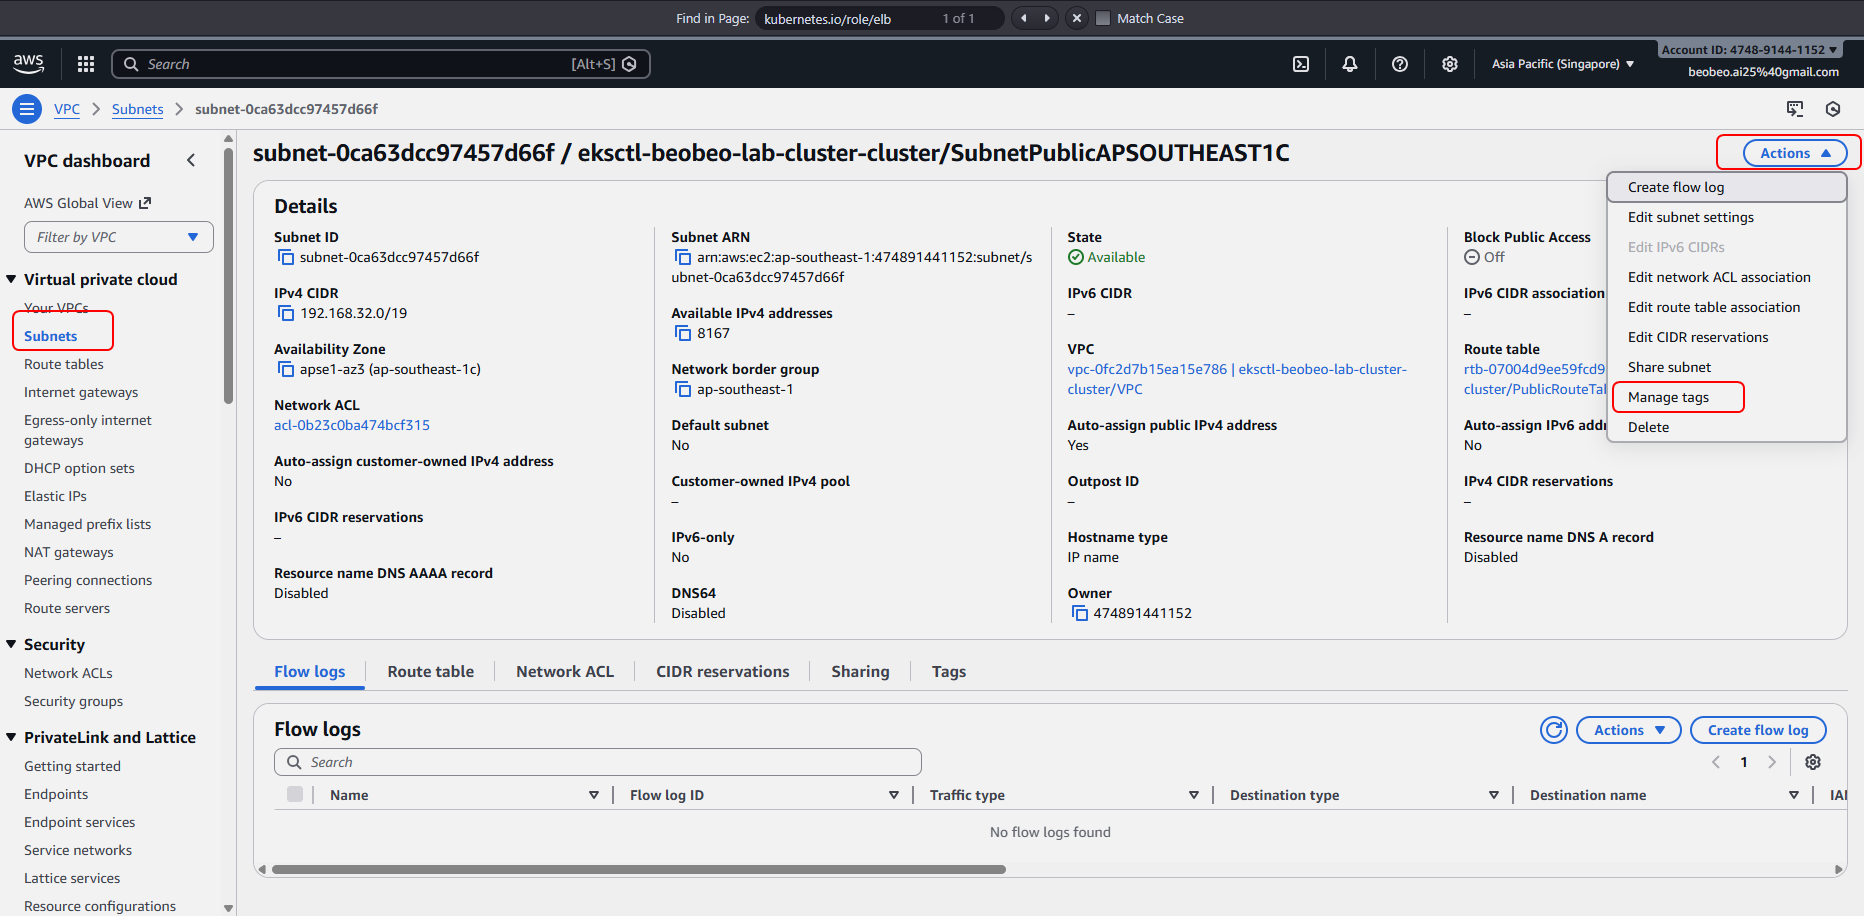Click the Create flow log button
Image resolution: width=1864 pixels, height=916 pixels.
coord(1757,730)
